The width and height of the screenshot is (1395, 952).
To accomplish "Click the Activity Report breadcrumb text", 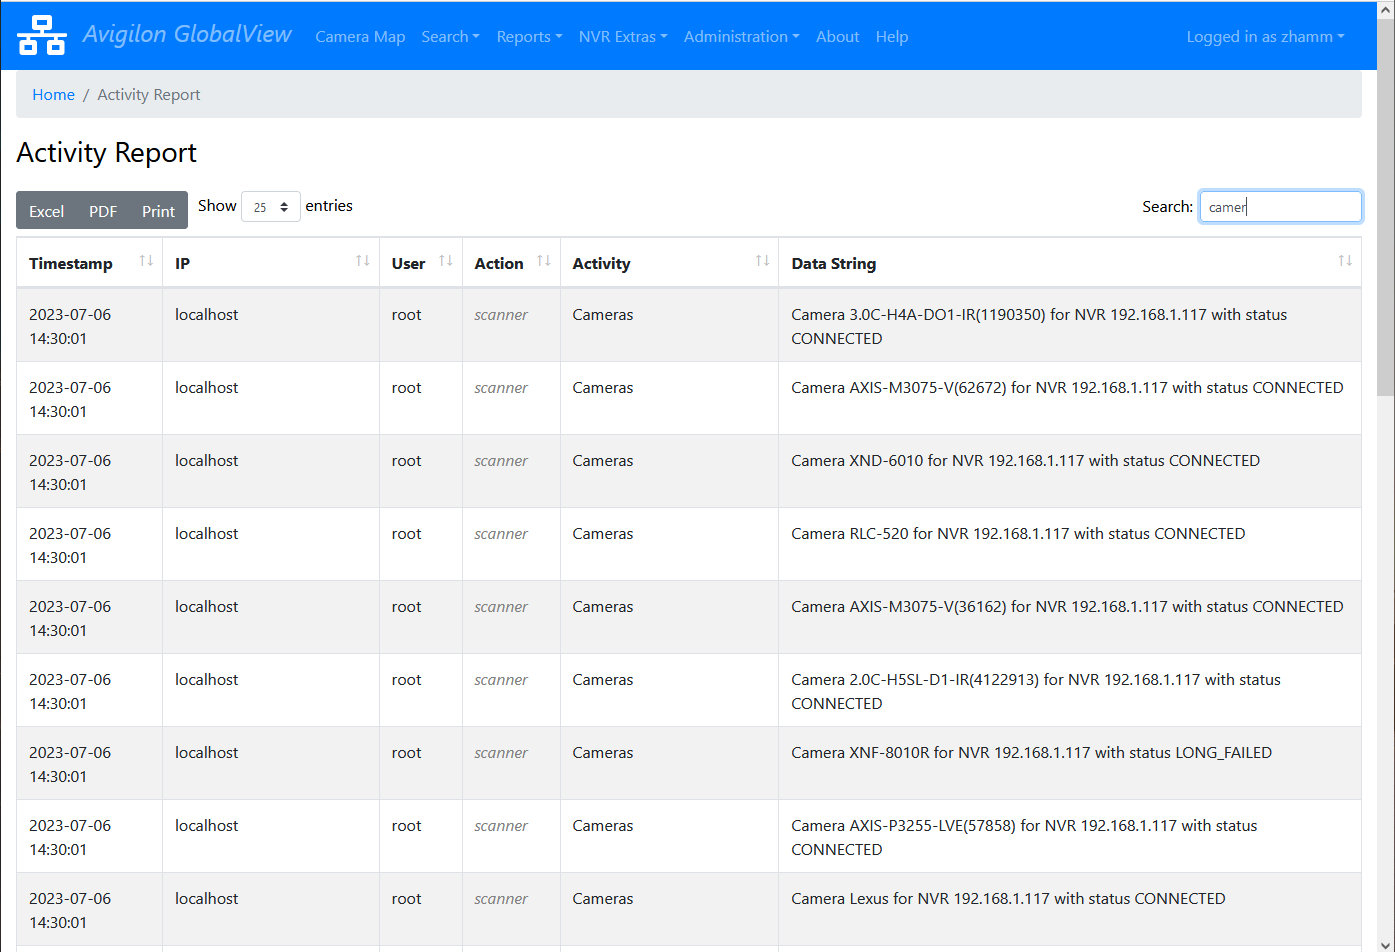I will point(149,94).
